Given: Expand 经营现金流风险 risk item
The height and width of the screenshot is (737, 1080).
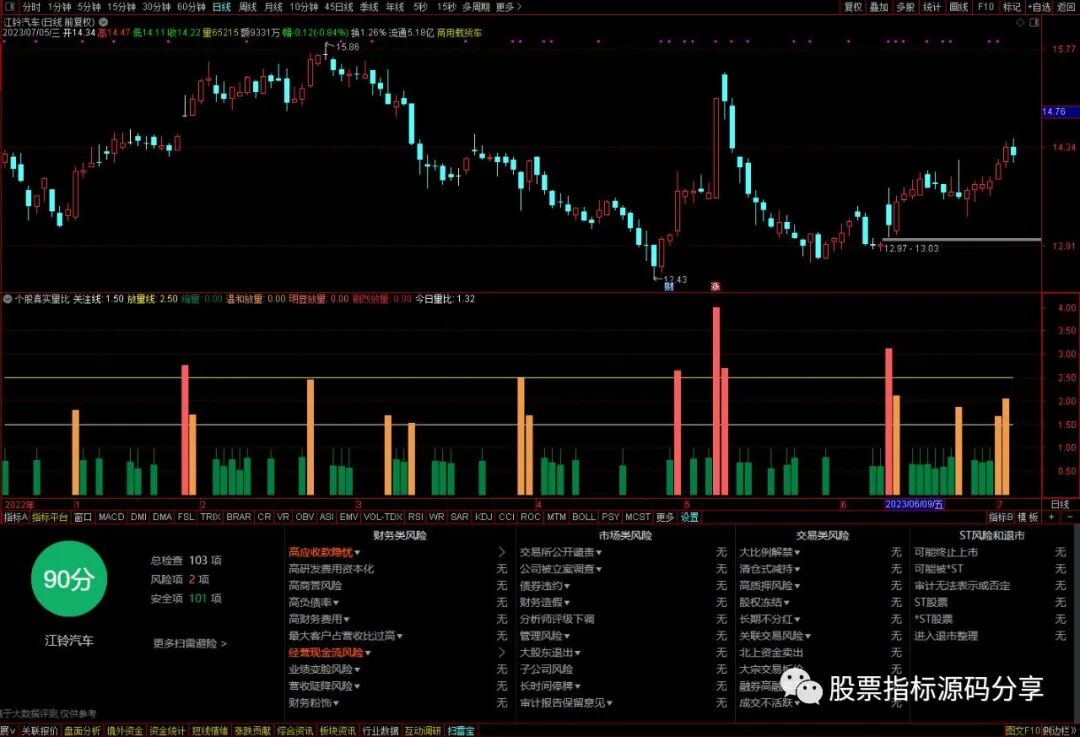Looking at the screenshot, I should coord(329,652).
